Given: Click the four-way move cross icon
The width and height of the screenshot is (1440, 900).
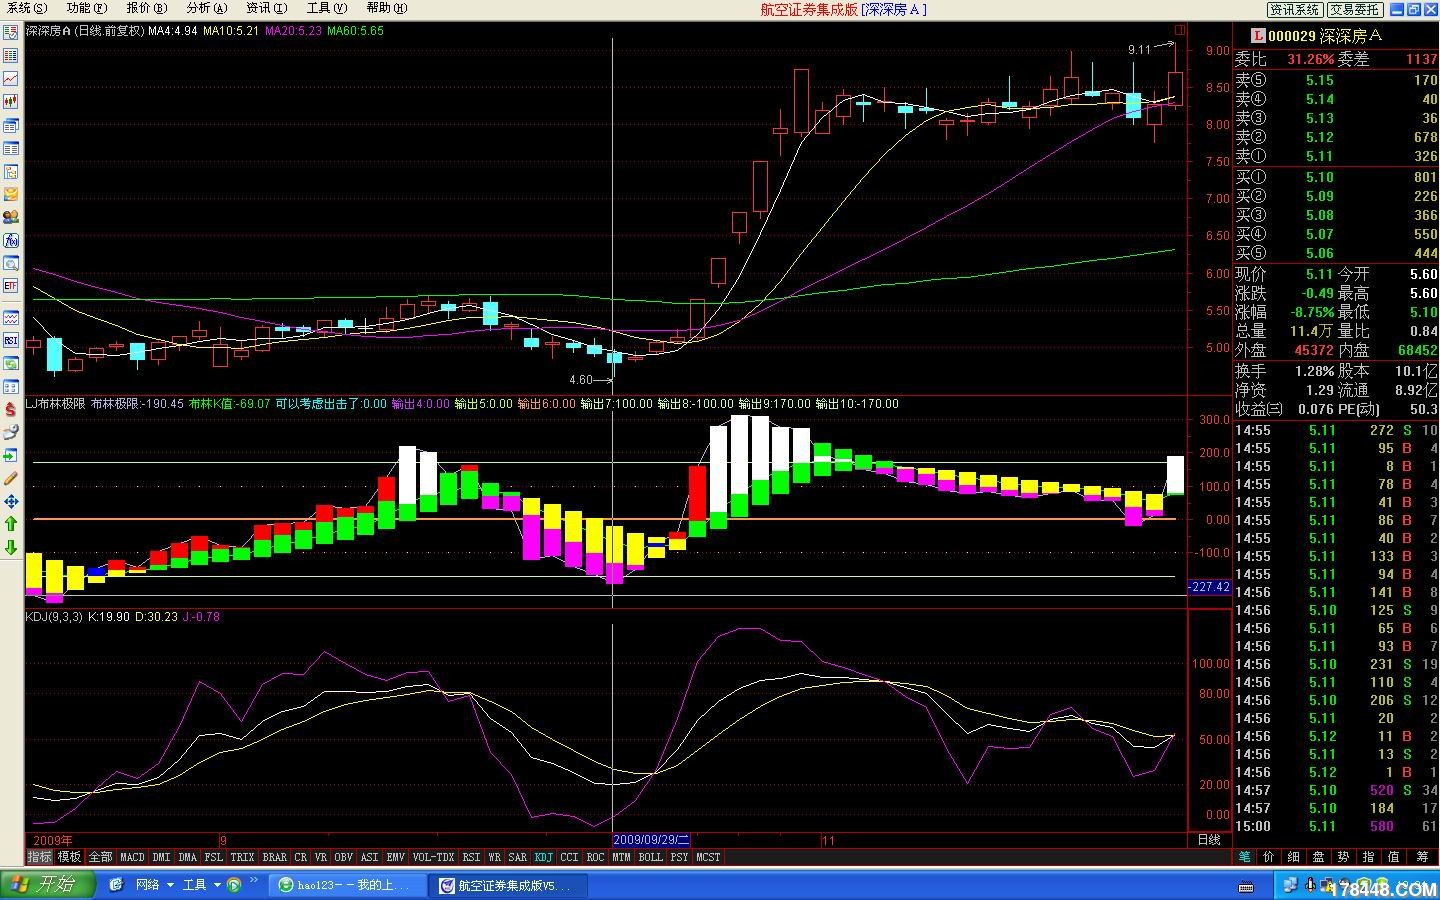Looking at the screenshot, I should coord(11,501).
